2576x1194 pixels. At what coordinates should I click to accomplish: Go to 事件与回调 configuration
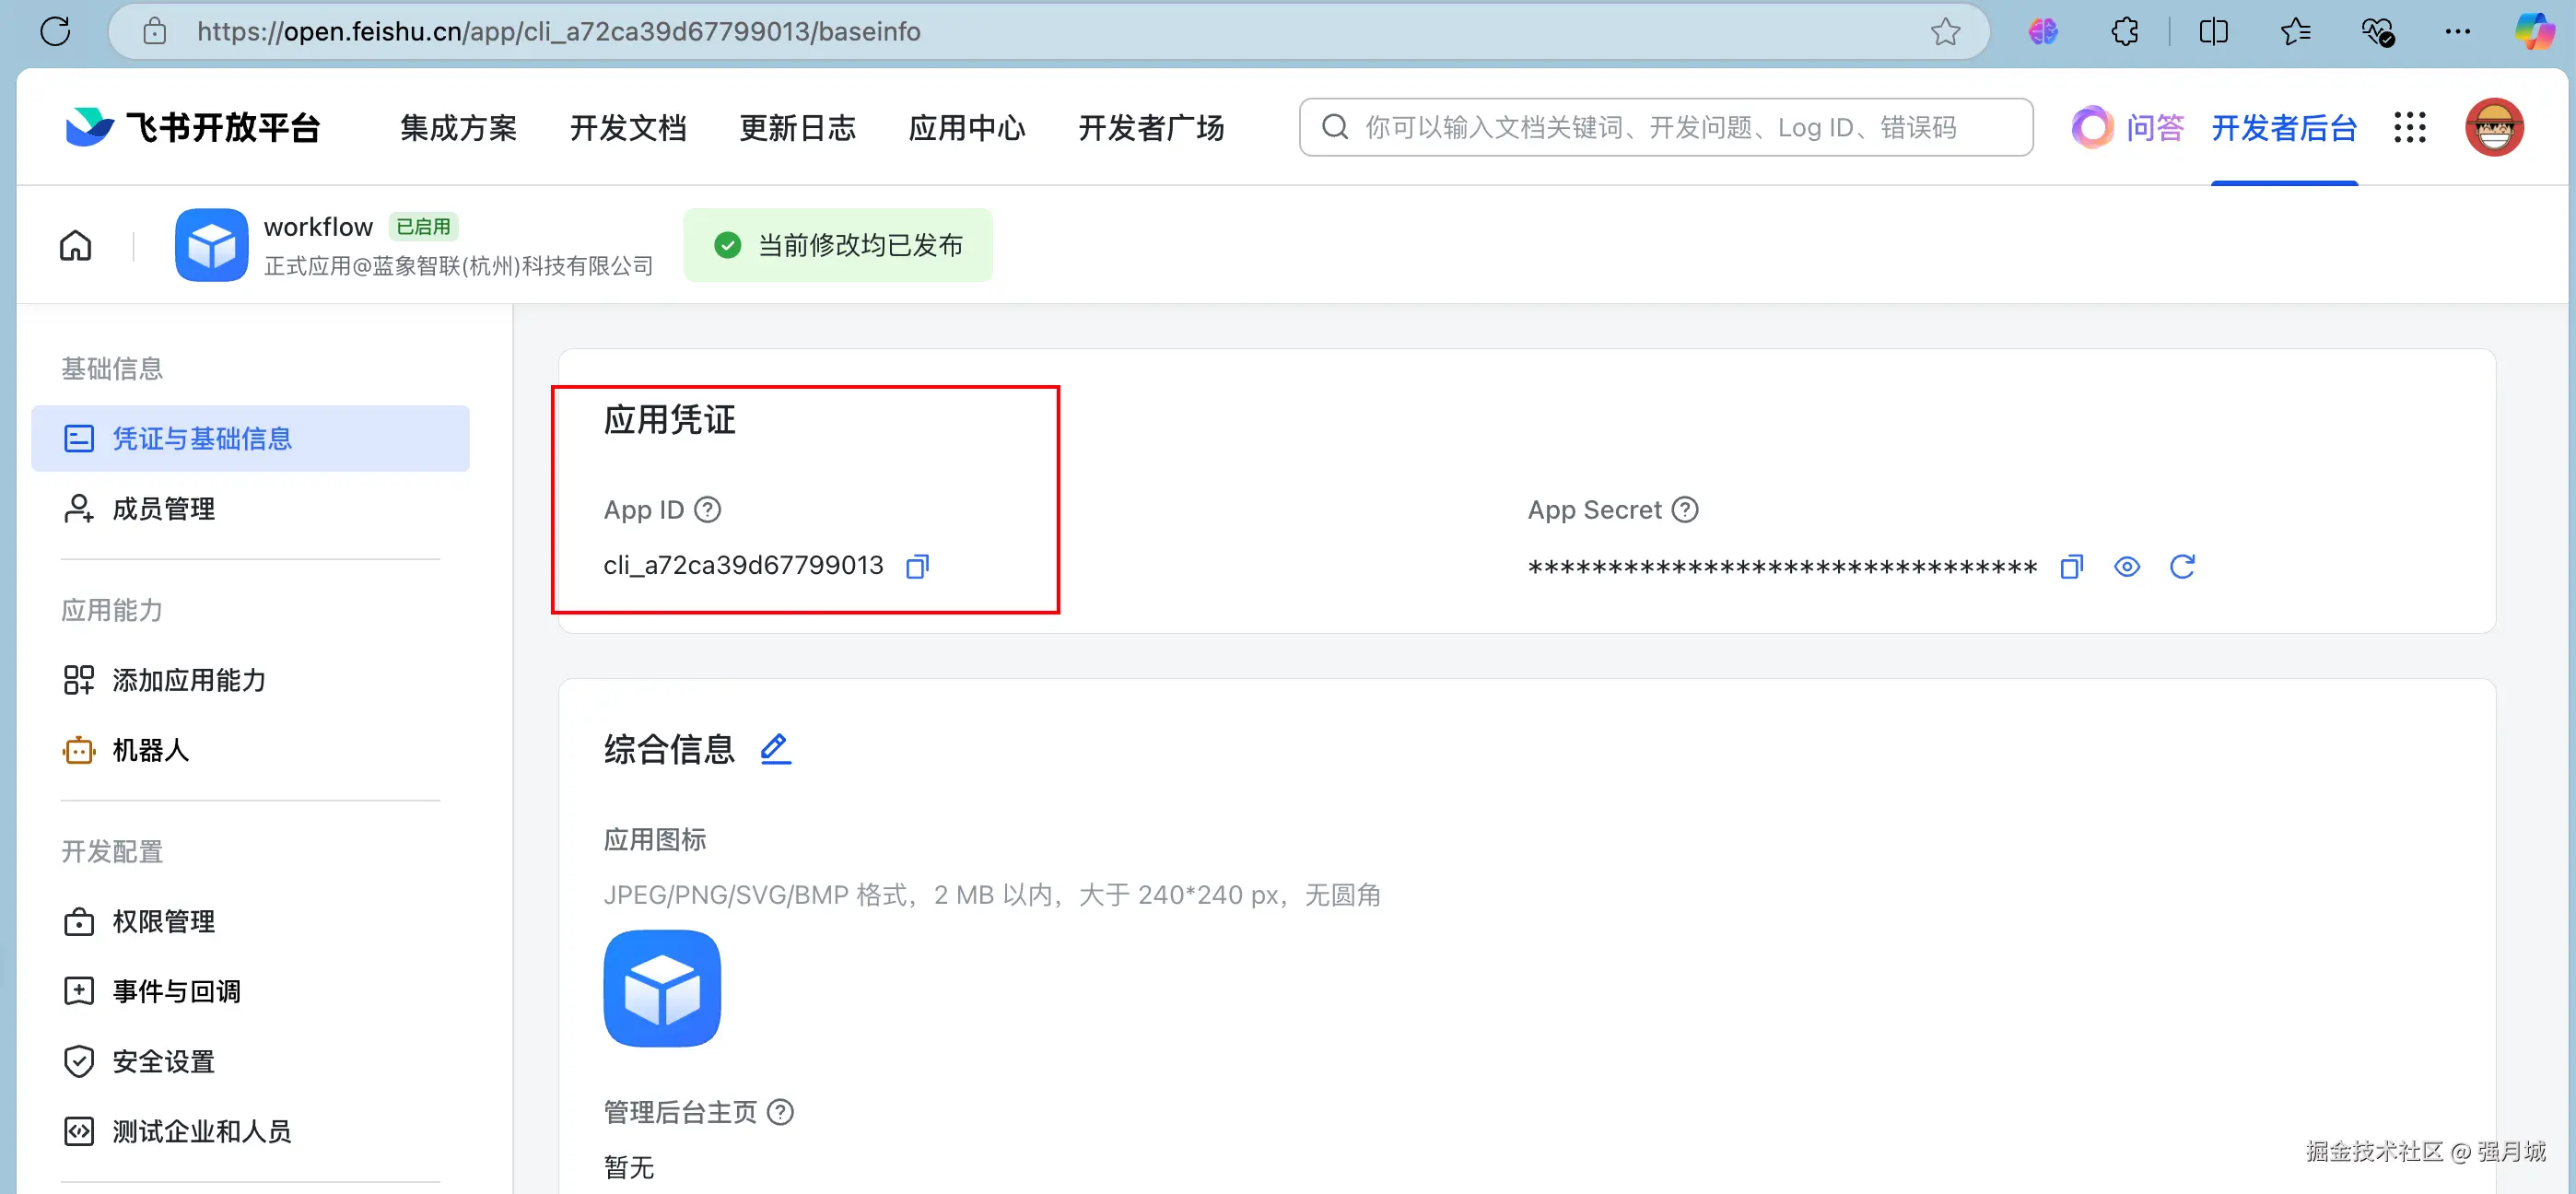pos(176,991)
